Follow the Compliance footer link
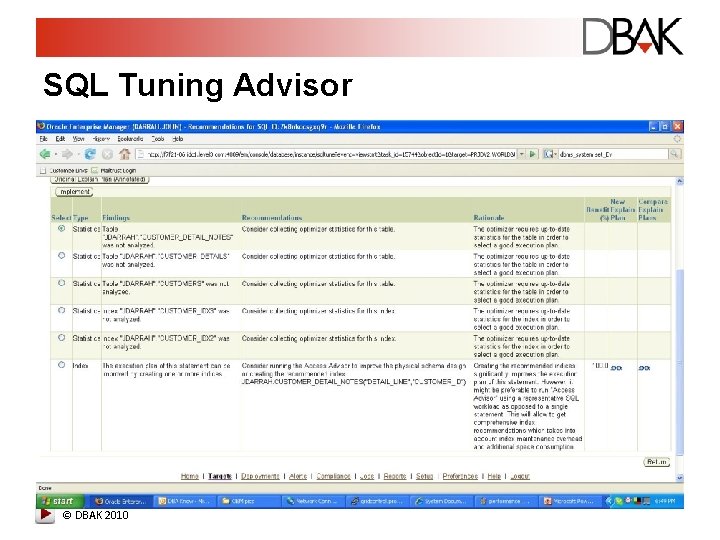 [333, 476]
